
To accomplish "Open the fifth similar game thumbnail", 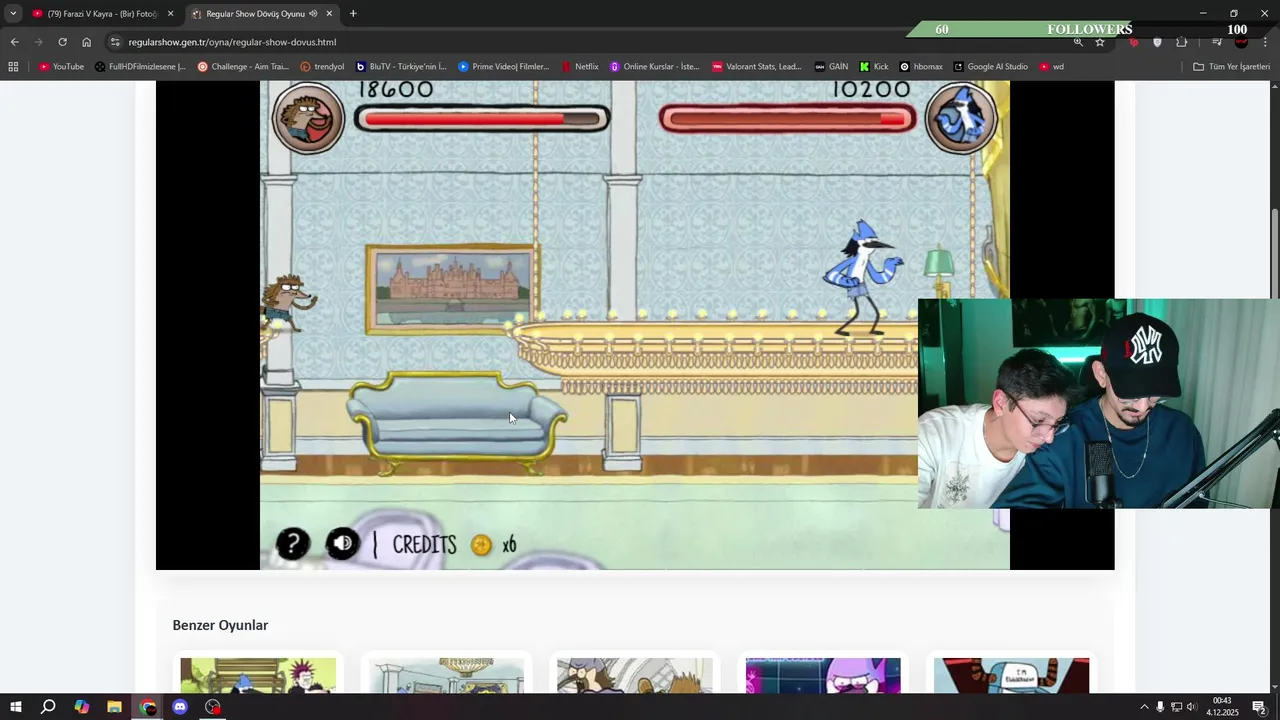I will tap(1011, 675).
